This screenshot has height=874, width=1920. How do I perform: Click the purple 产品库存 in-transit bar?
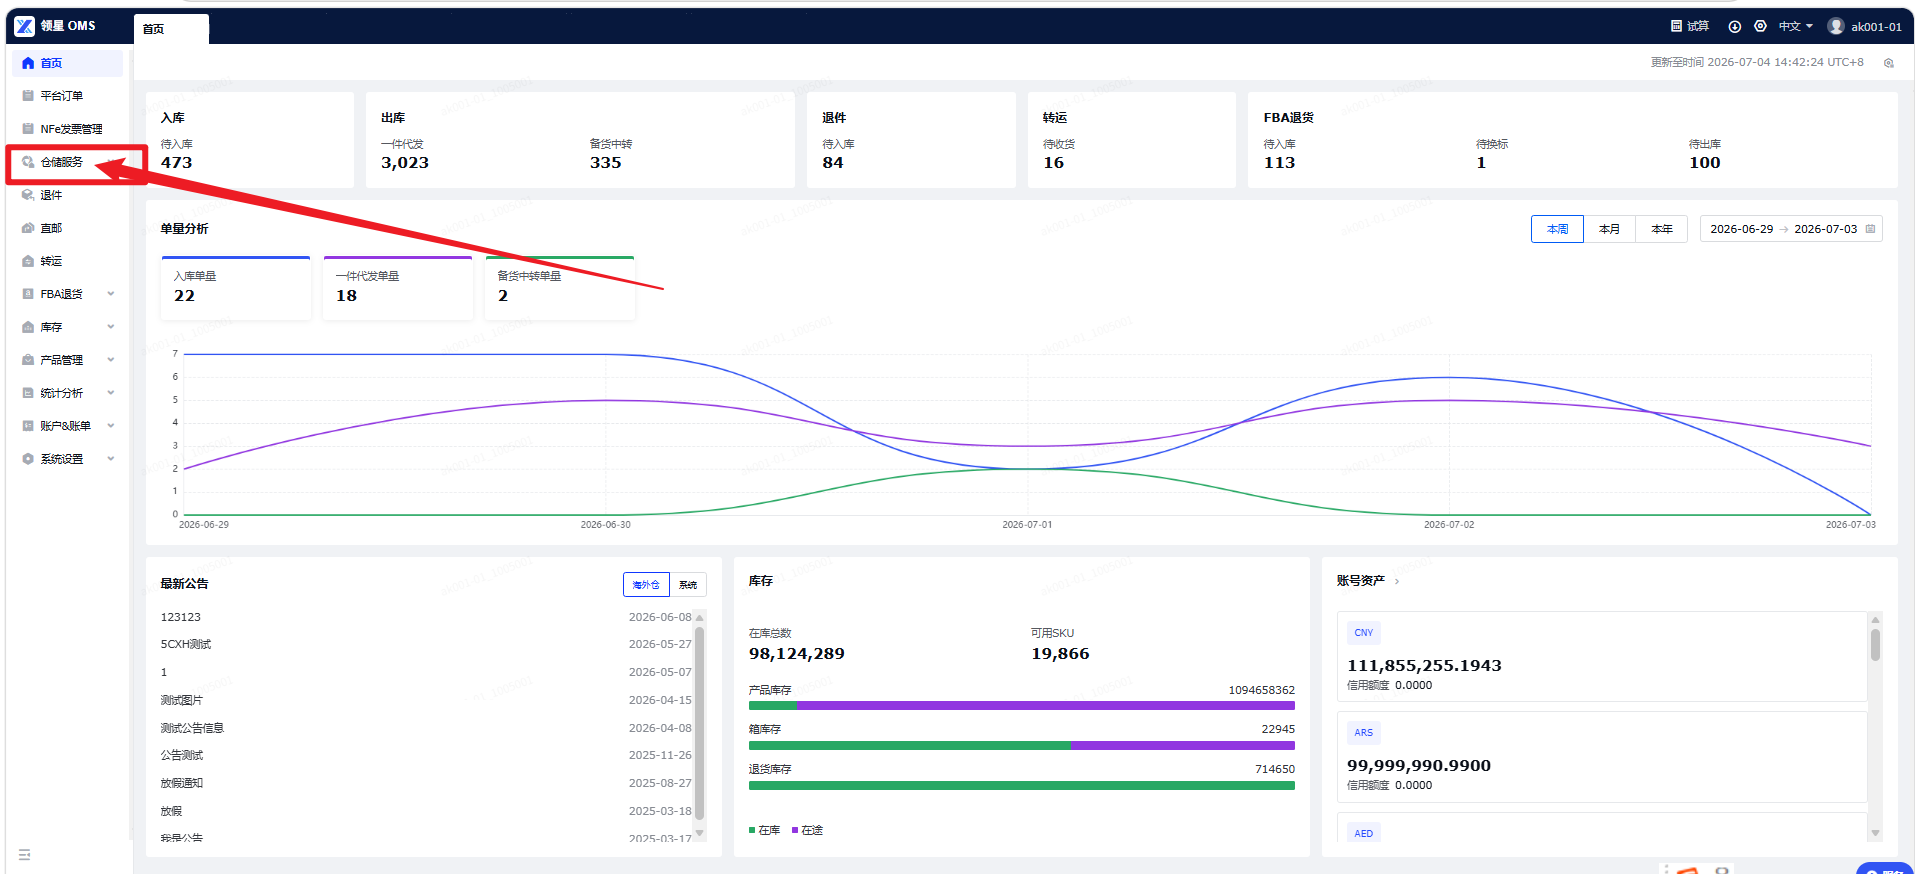click(x=1046, y=706)
